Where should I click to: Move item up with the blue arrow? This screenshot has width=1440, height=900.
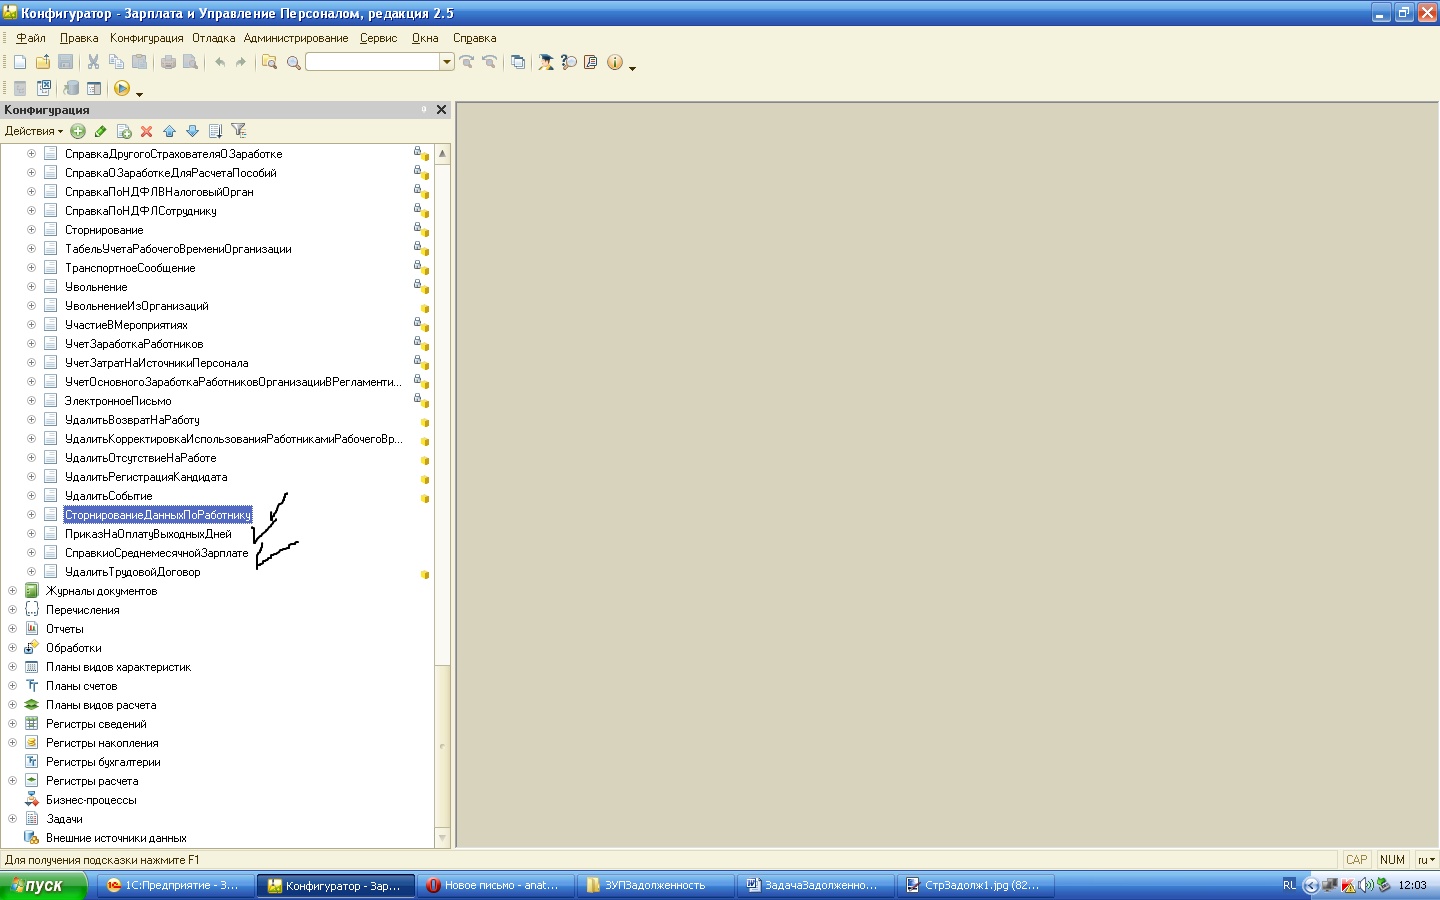169,131
